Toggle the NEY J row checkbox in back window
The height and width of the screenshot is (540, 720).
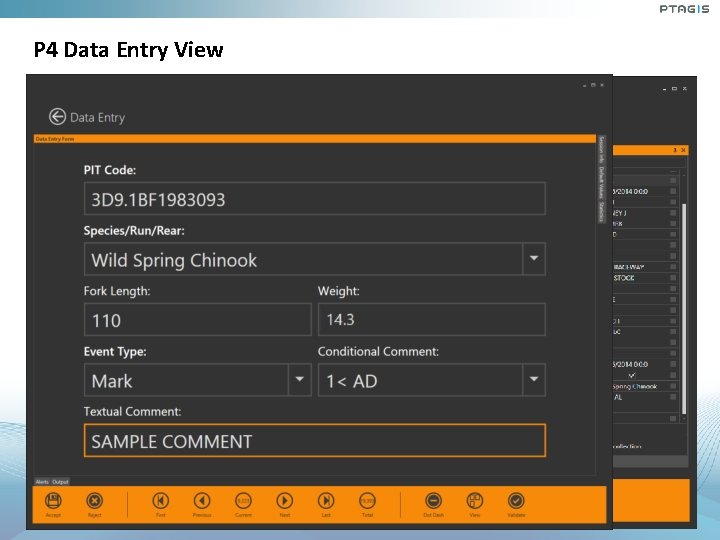[x=673, y=213]
